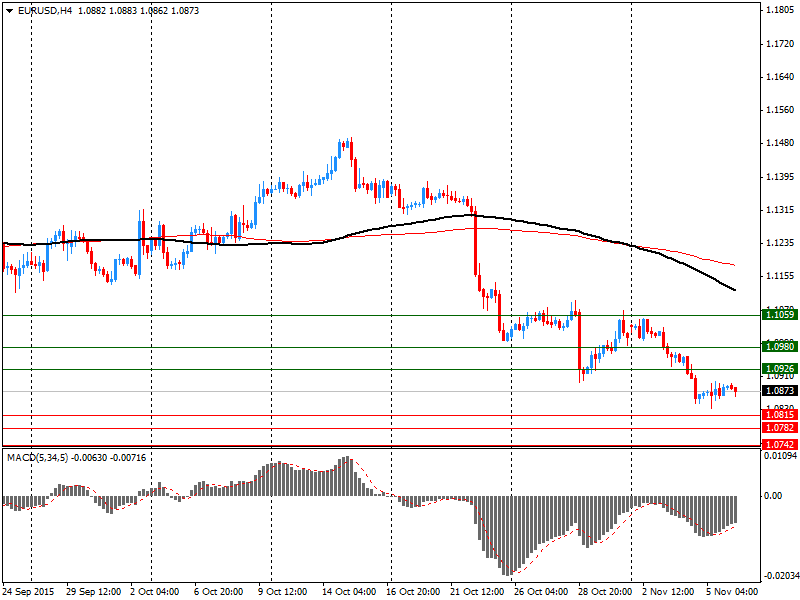Viewport: 800px width, 600px height.
Task: Click the MACD zero level 0.00 label
Action: 772,495
